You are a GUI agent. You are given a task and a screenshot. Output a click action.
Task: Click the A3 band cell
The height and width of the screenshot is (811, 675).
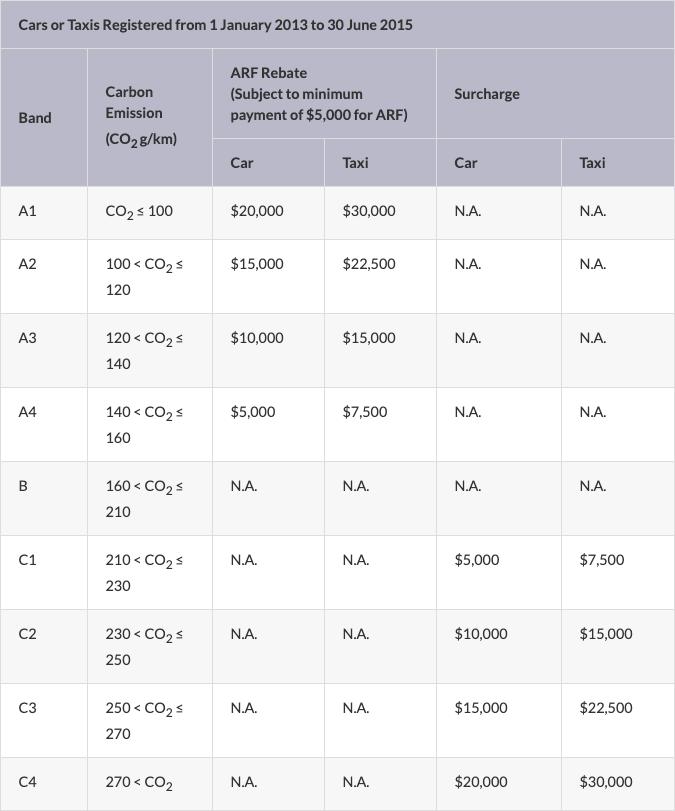[27, 338]
